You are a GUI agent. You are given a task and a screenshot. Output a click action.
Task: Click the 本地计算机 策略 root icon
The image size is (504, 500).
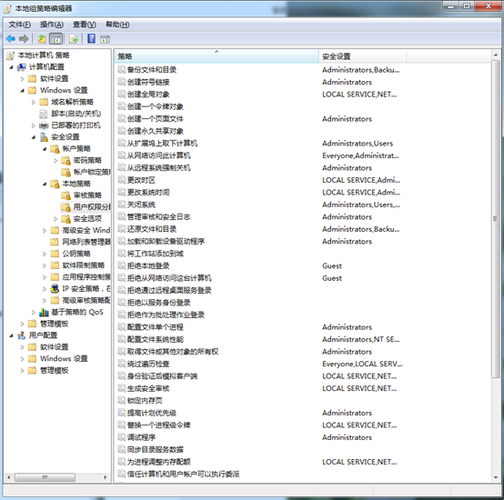coord(11,55)
